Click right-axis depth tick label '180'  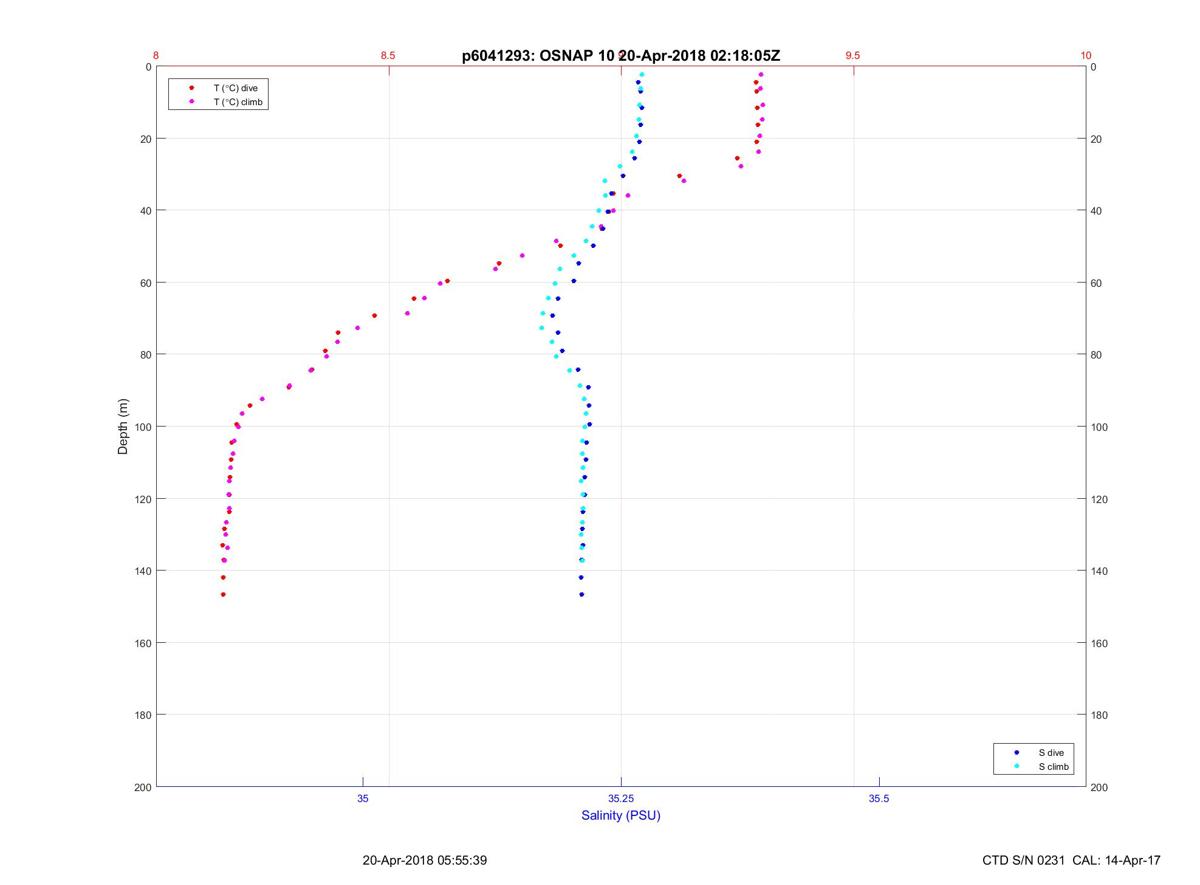coord(1100,715)
